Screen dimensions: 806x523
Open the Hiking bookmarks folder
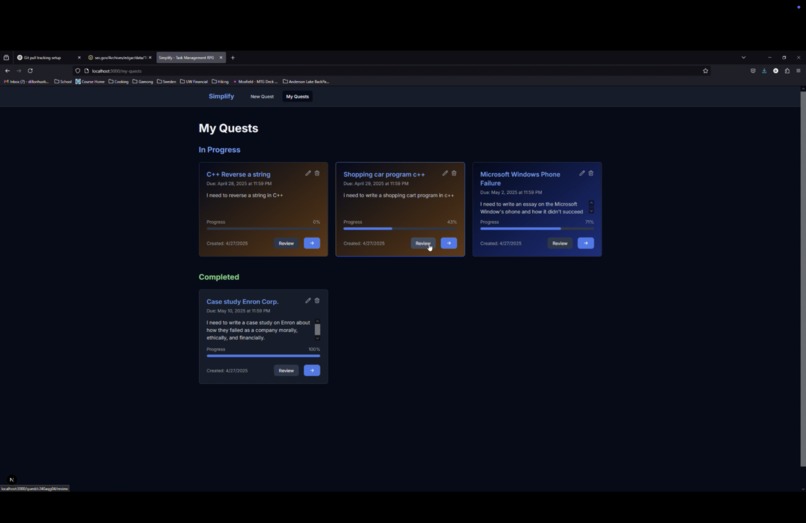coord(221,81)
